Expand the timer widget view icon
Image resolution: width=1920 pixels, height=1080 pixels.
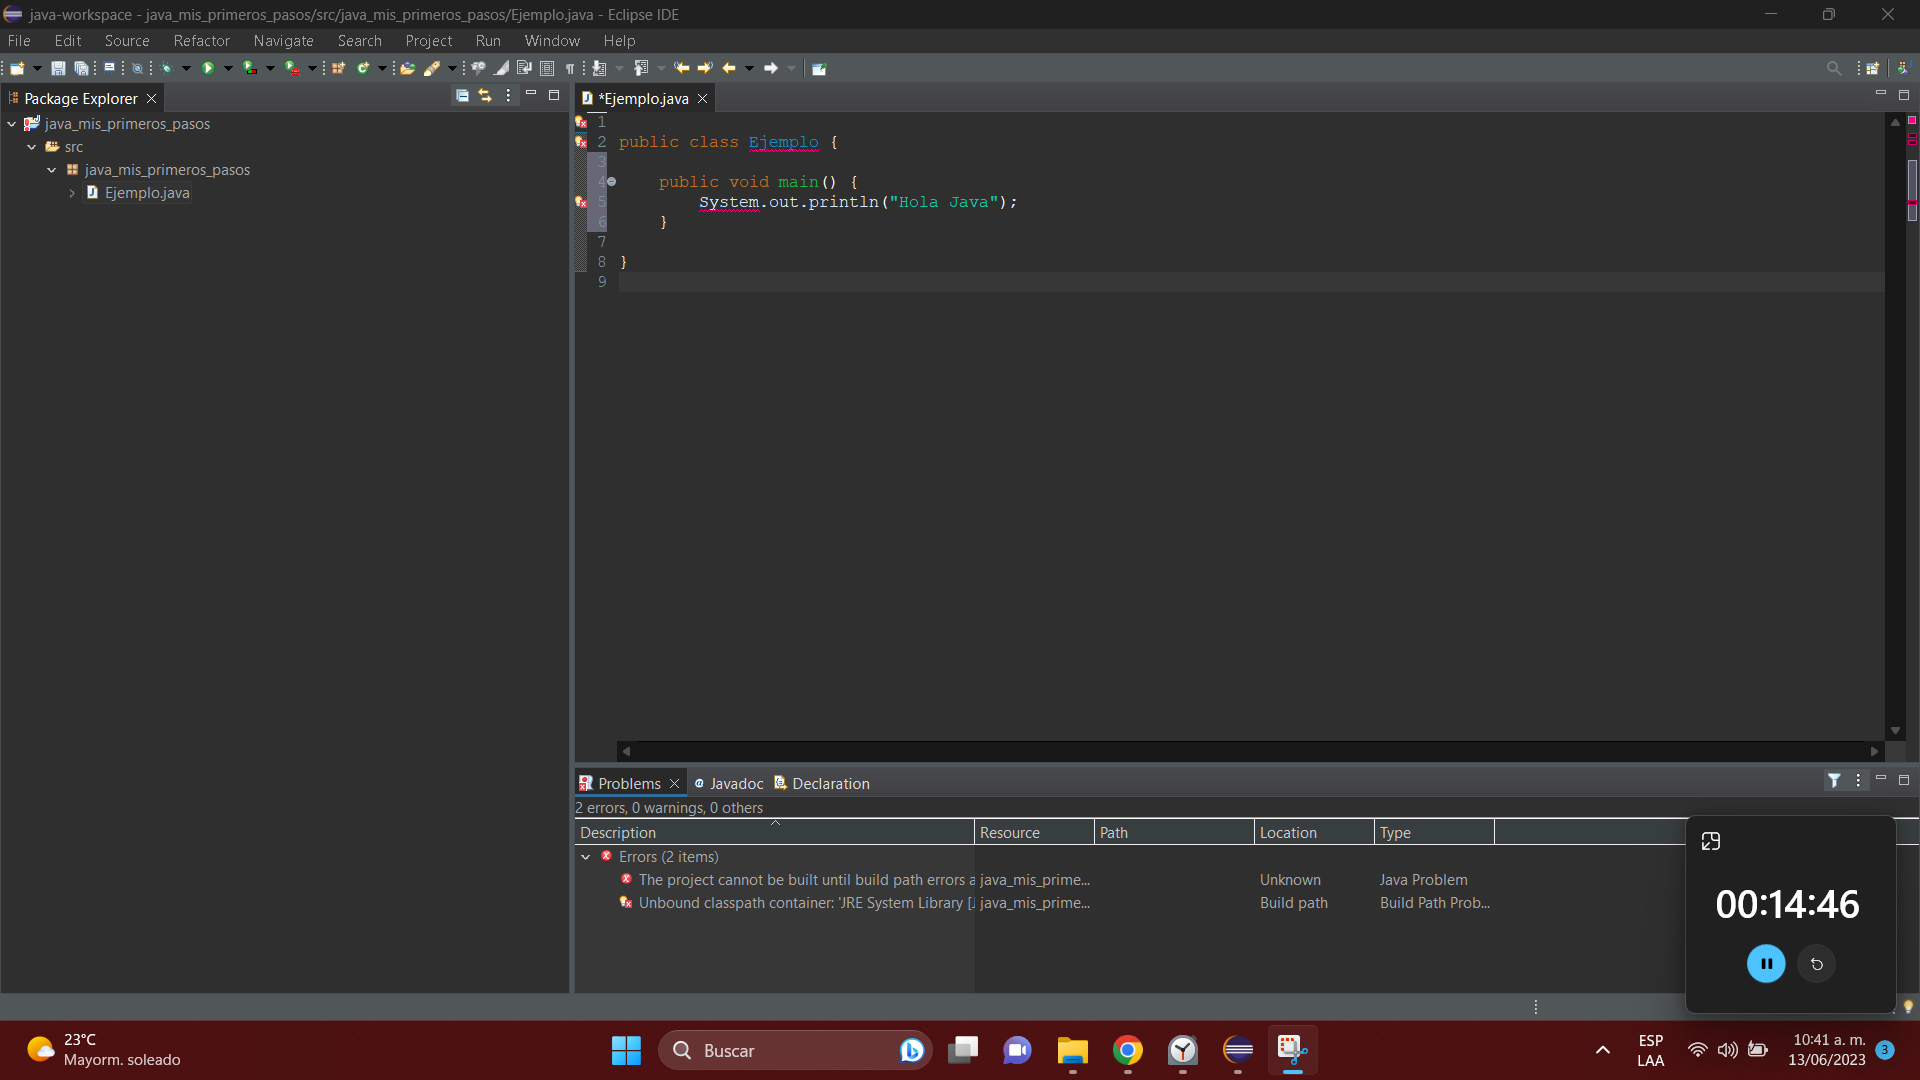click(x=1711, y=841)
